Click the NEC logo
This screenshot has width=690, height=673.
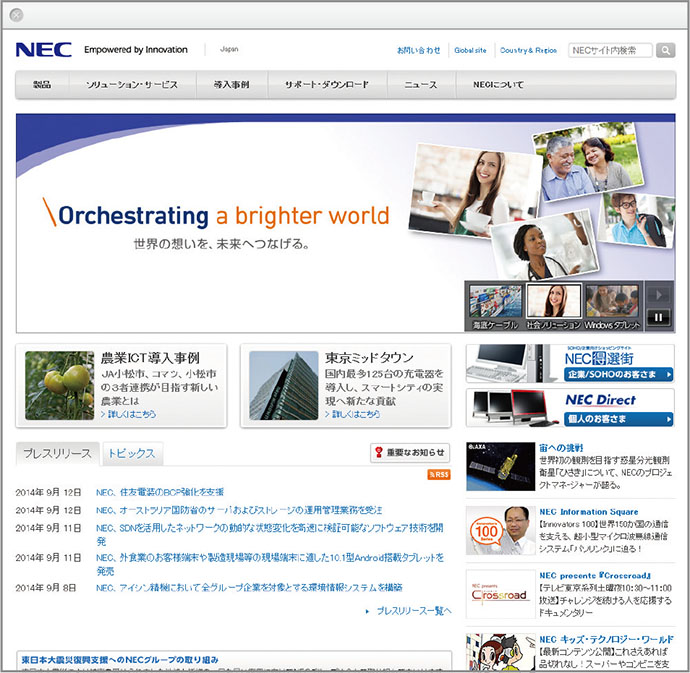[x=44, y=50]
